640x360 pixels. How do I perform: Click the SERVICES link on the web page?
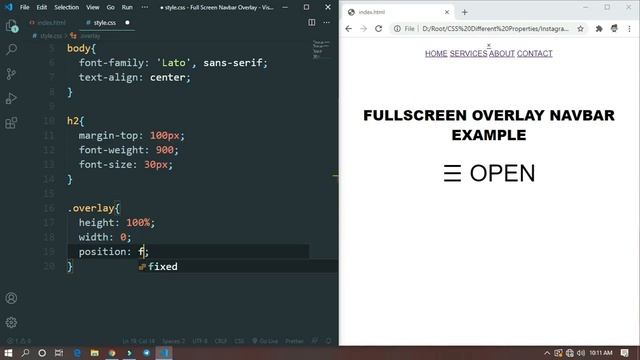468,53
